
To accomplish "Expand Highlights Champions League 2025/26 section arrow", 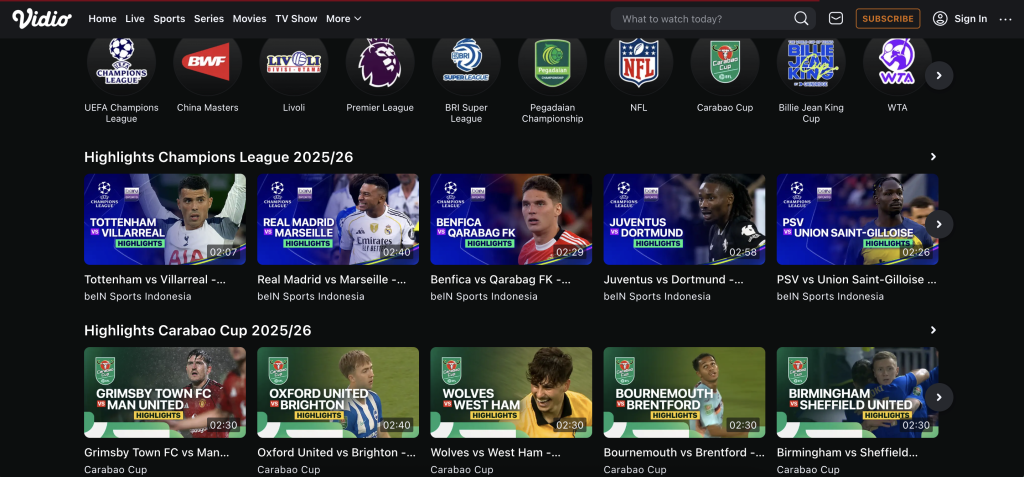I will point(933,157).
